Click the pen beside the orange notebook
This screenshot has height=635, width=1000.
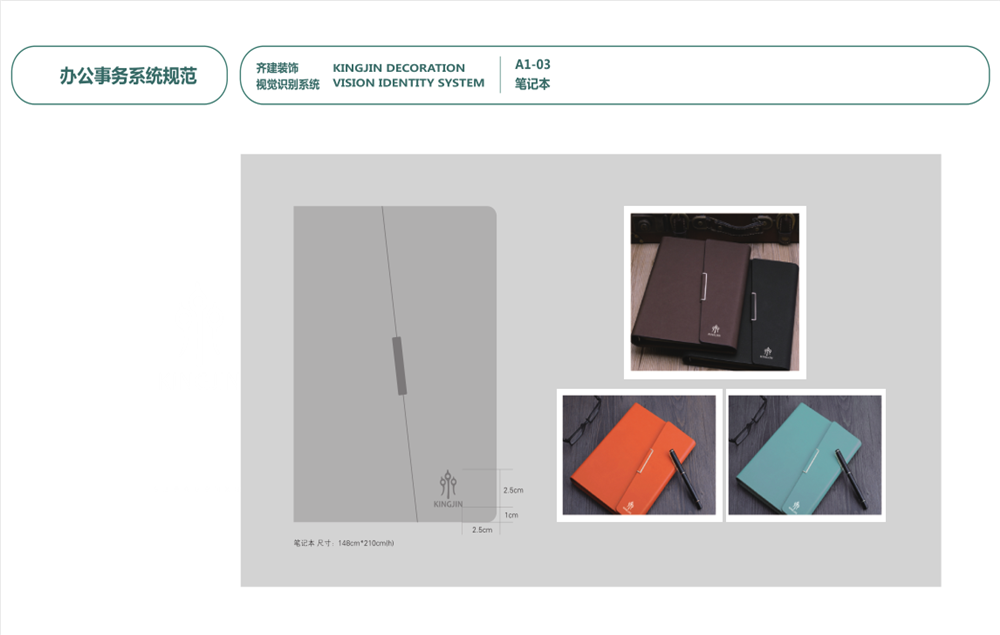click(x=686, y=479)
